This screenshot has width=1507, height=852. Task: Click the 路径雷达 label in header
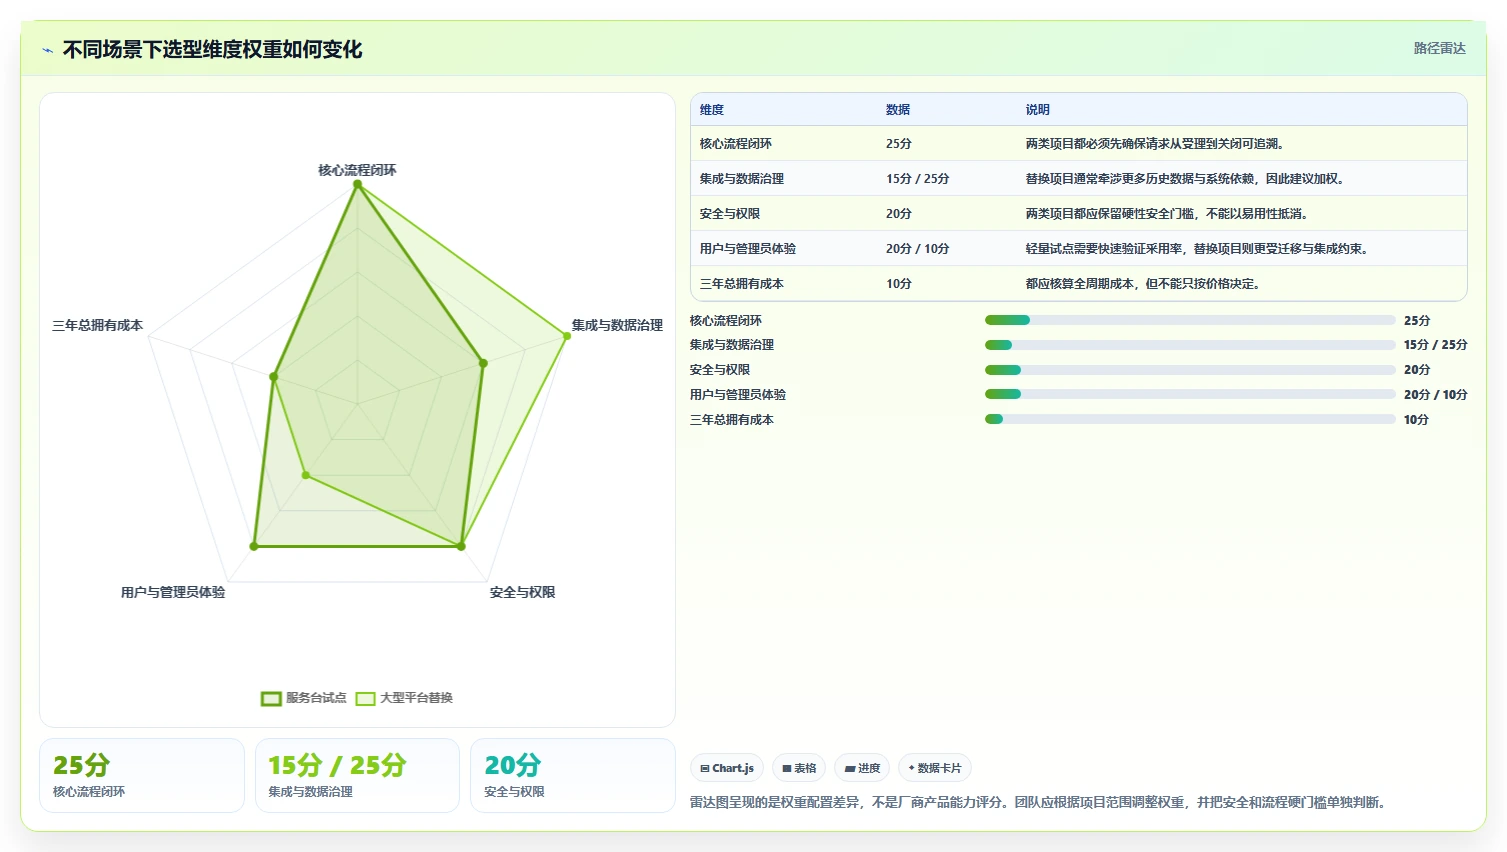pyautogui.click(x=1439, y=48)
